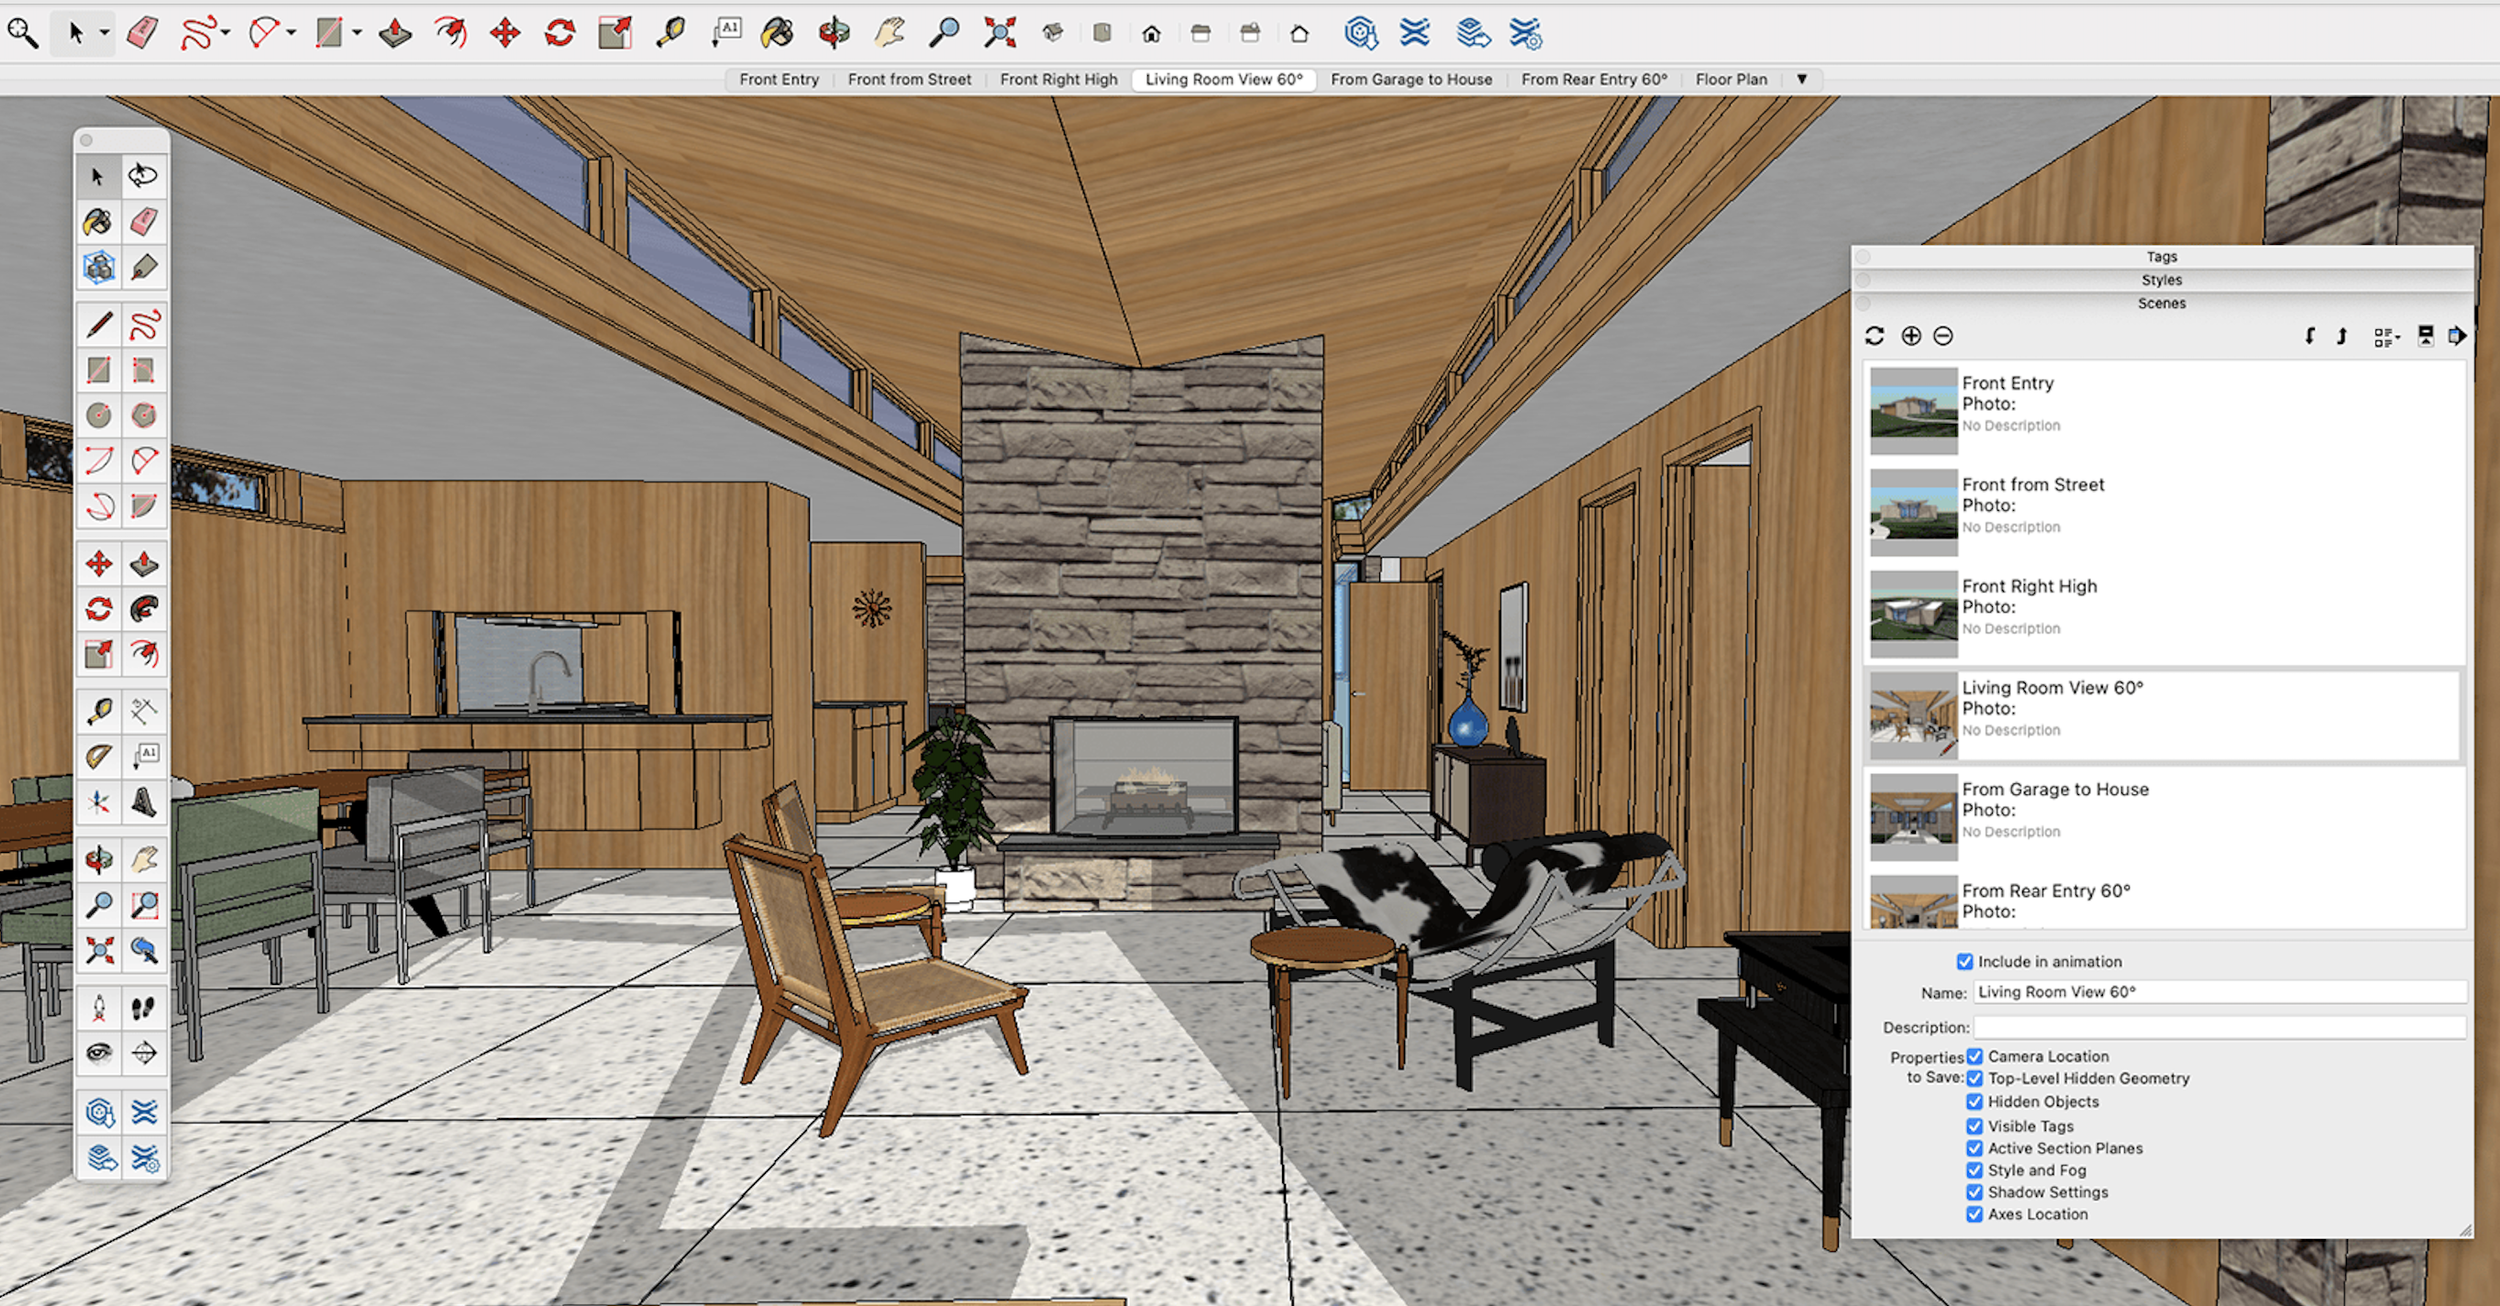The image size is (2500, 1306).
Task: Open scene tabs overflow arrow
Action: point(1802,79)
